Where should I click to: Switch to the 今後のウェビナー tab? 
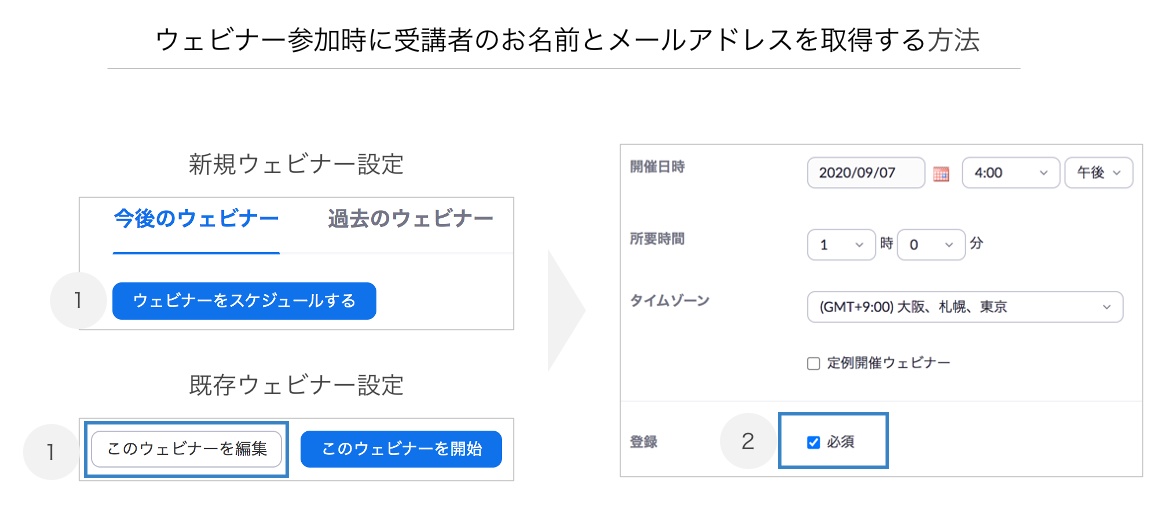(196, 220)
